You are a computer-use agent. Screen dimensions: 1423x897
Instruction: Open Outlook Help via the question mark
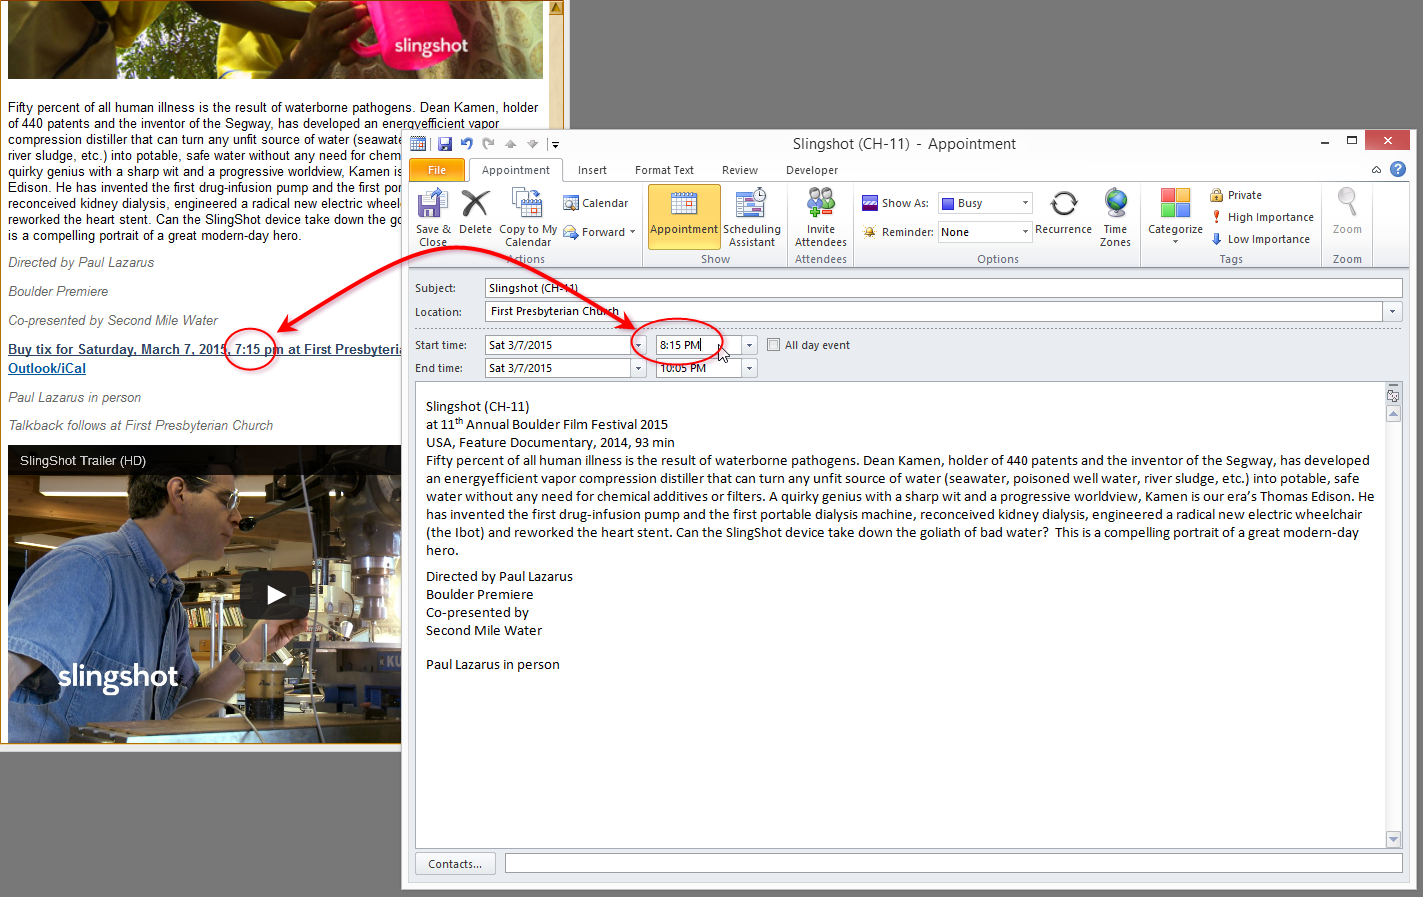click(x=1398, y=169)
